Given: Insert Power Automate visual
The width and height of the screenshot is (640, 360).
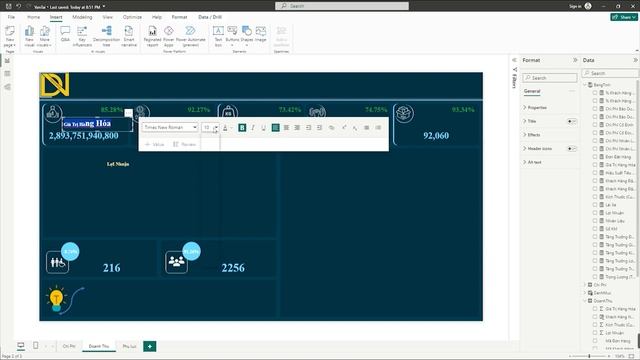Looking at the screenshot, I should (190, 36).
